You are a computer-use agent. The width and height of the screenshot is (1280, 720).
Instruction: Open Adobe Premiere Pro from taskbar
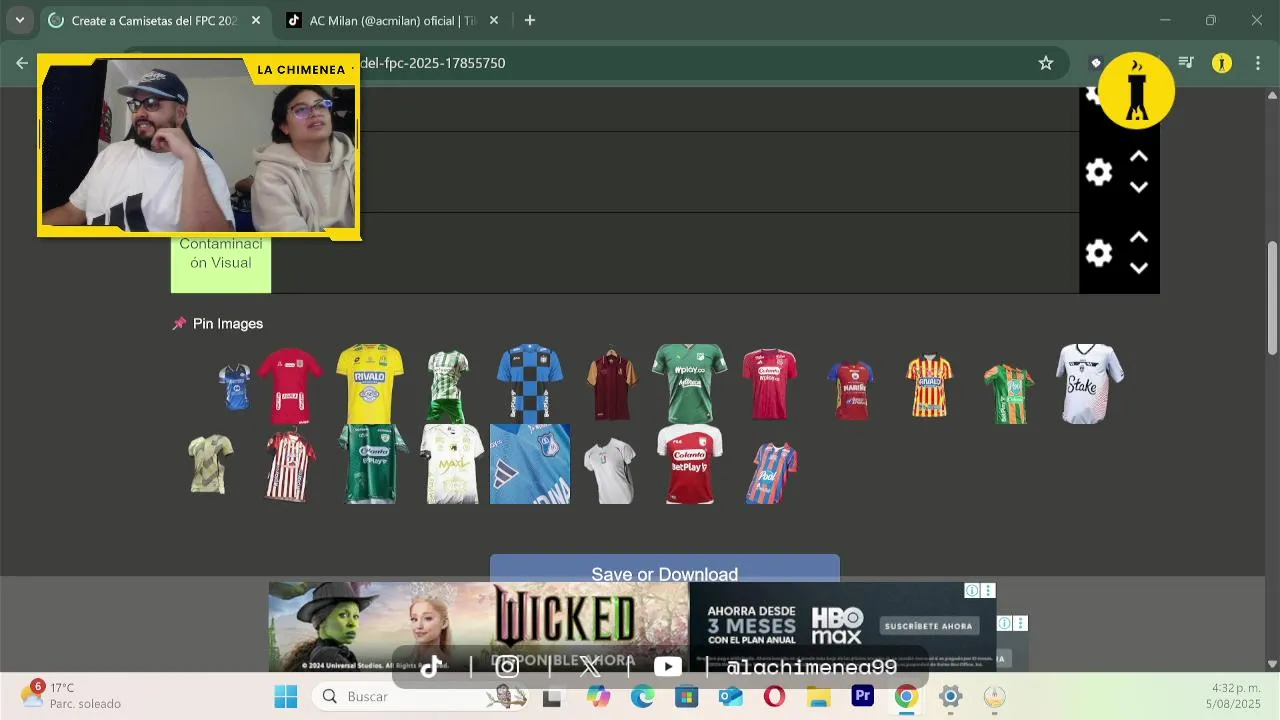tap(862, 696)
